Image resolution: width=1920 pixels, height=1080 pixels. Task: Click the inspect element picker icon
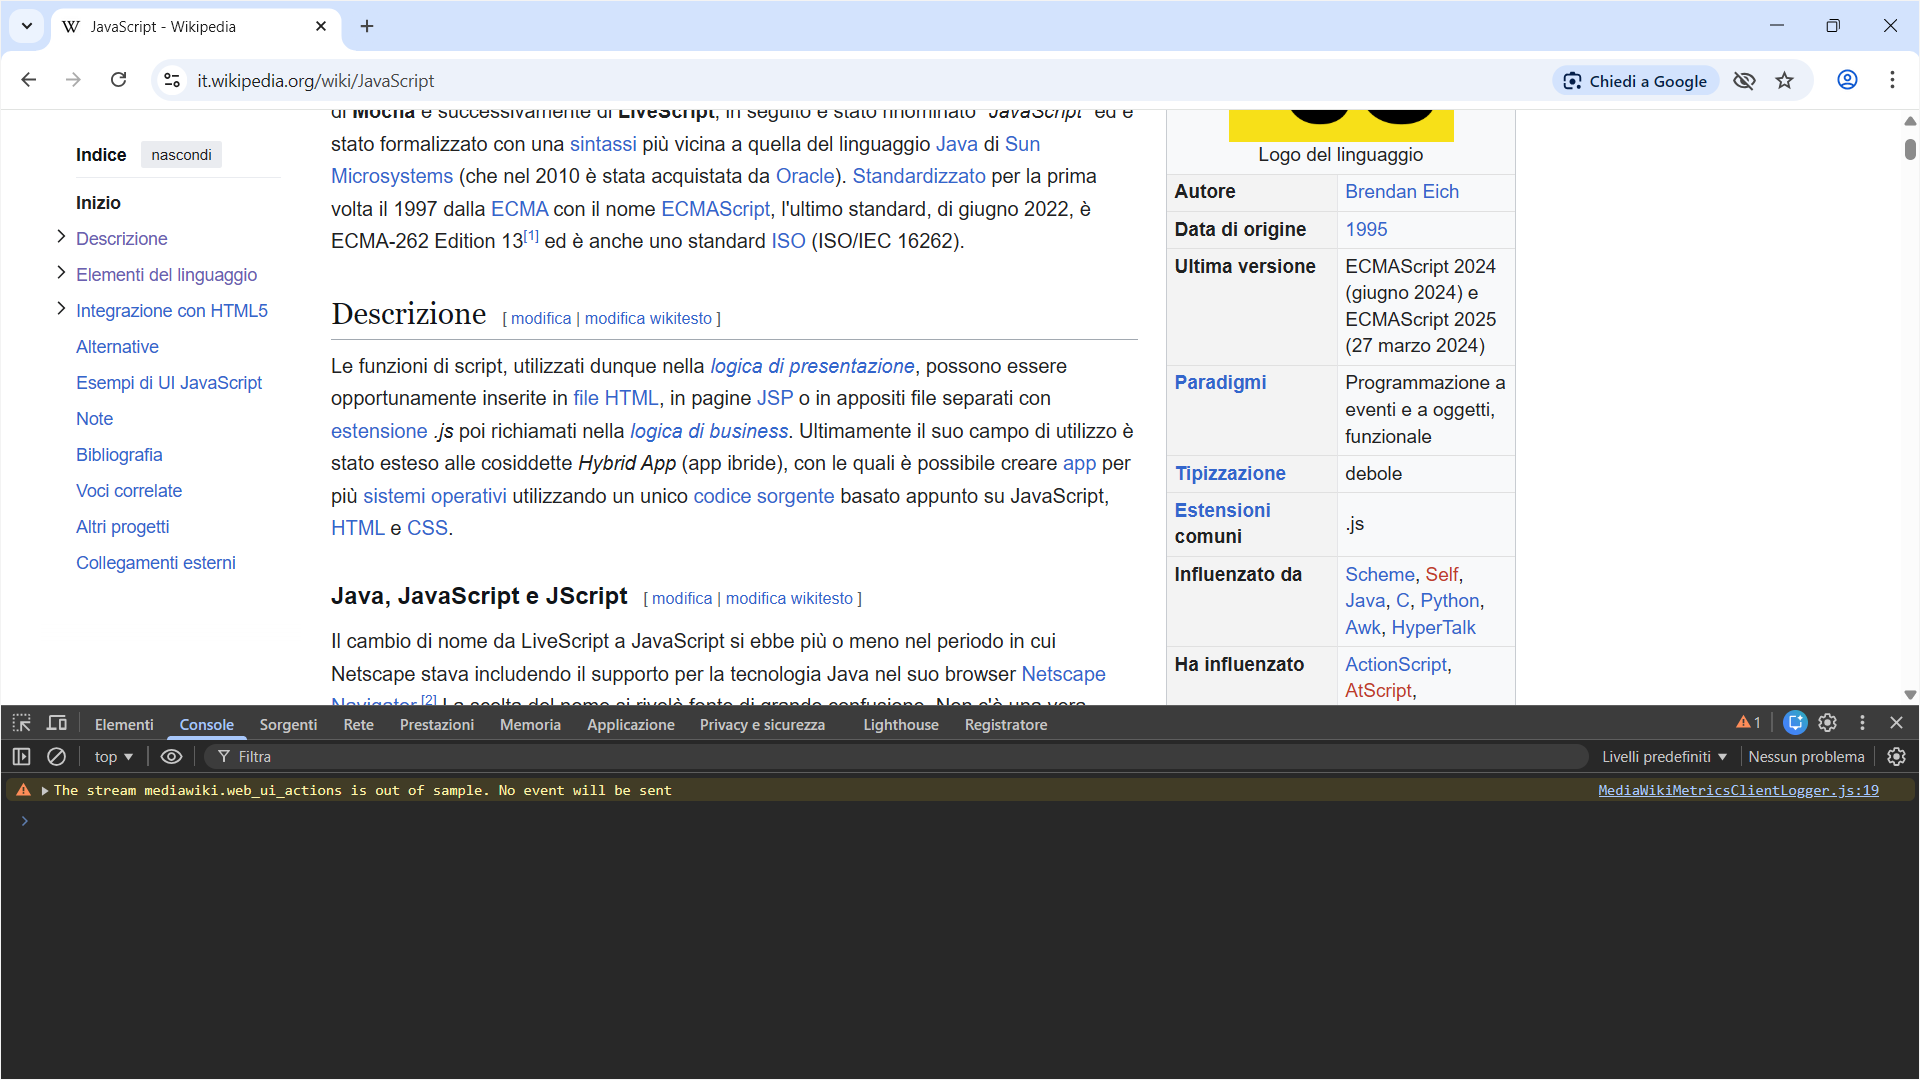22,723
